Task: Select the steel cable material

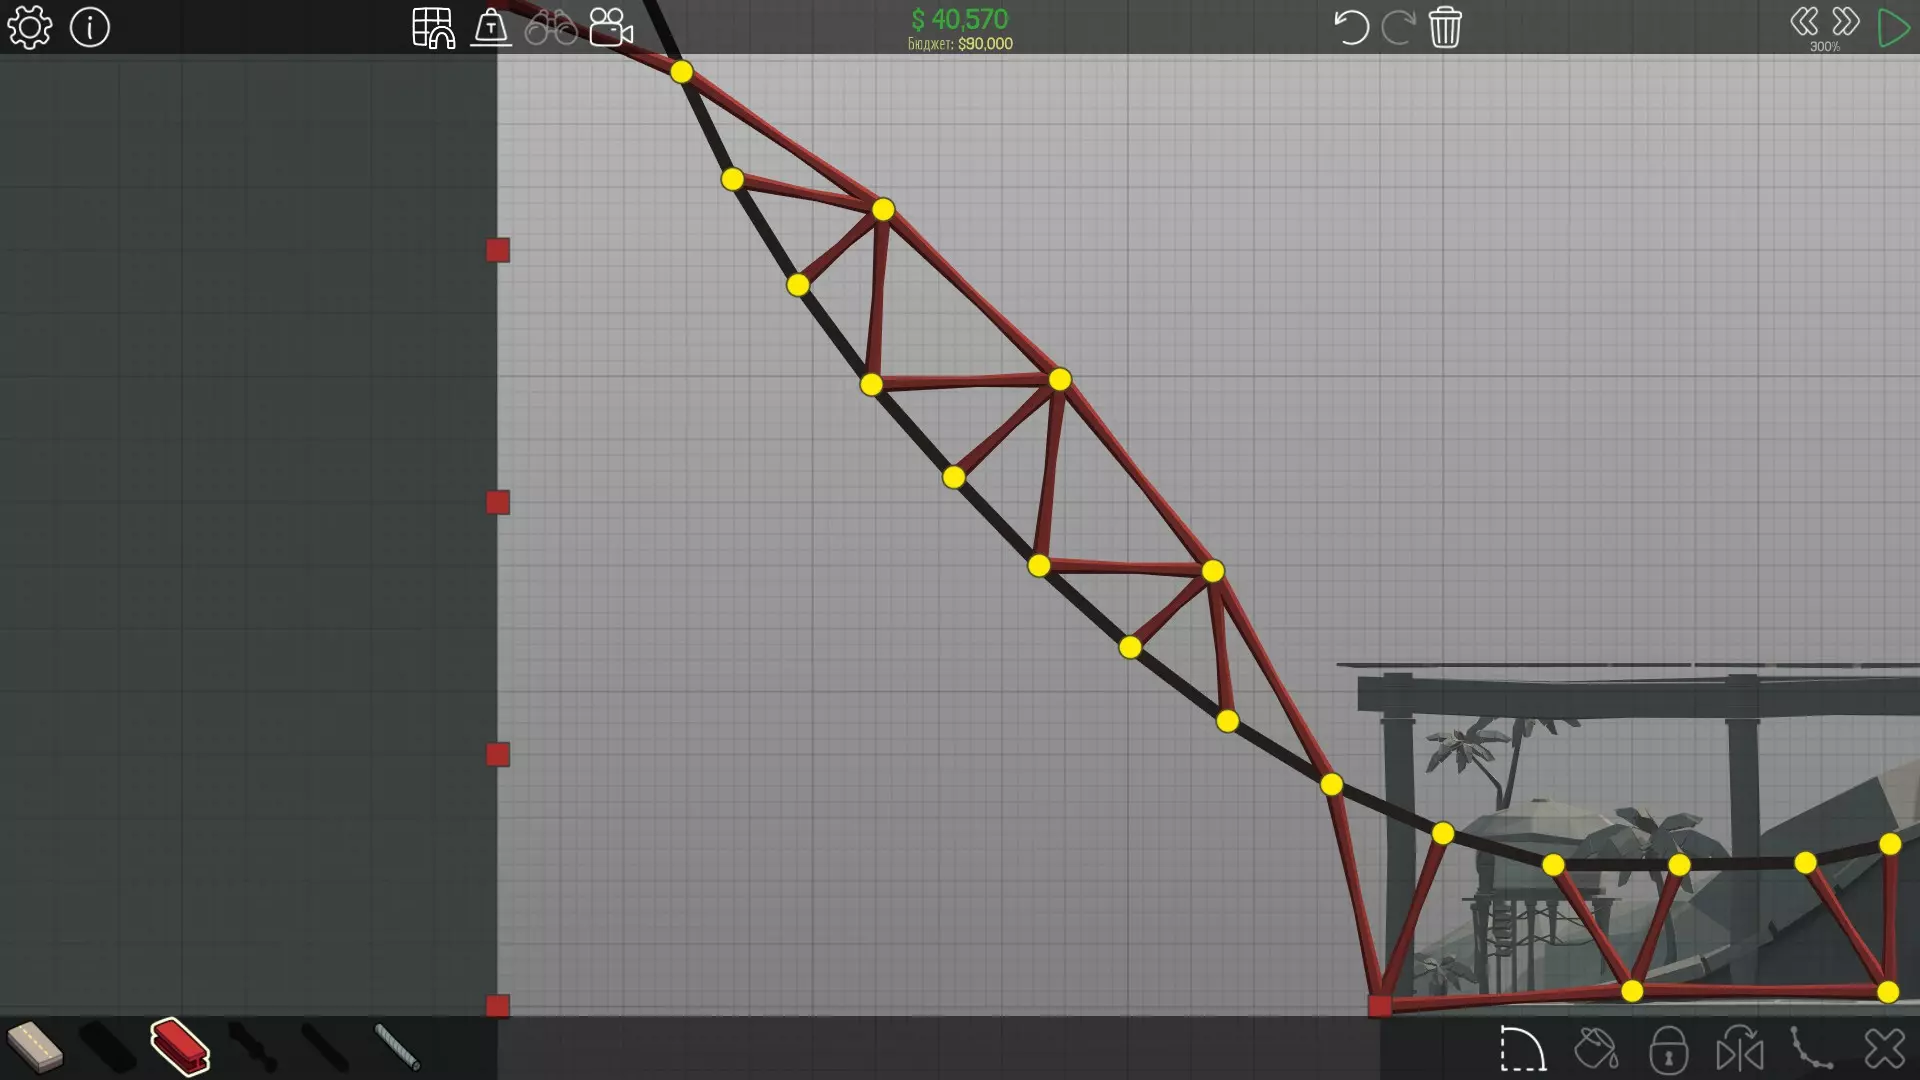Action: [x=397, y=1046]
